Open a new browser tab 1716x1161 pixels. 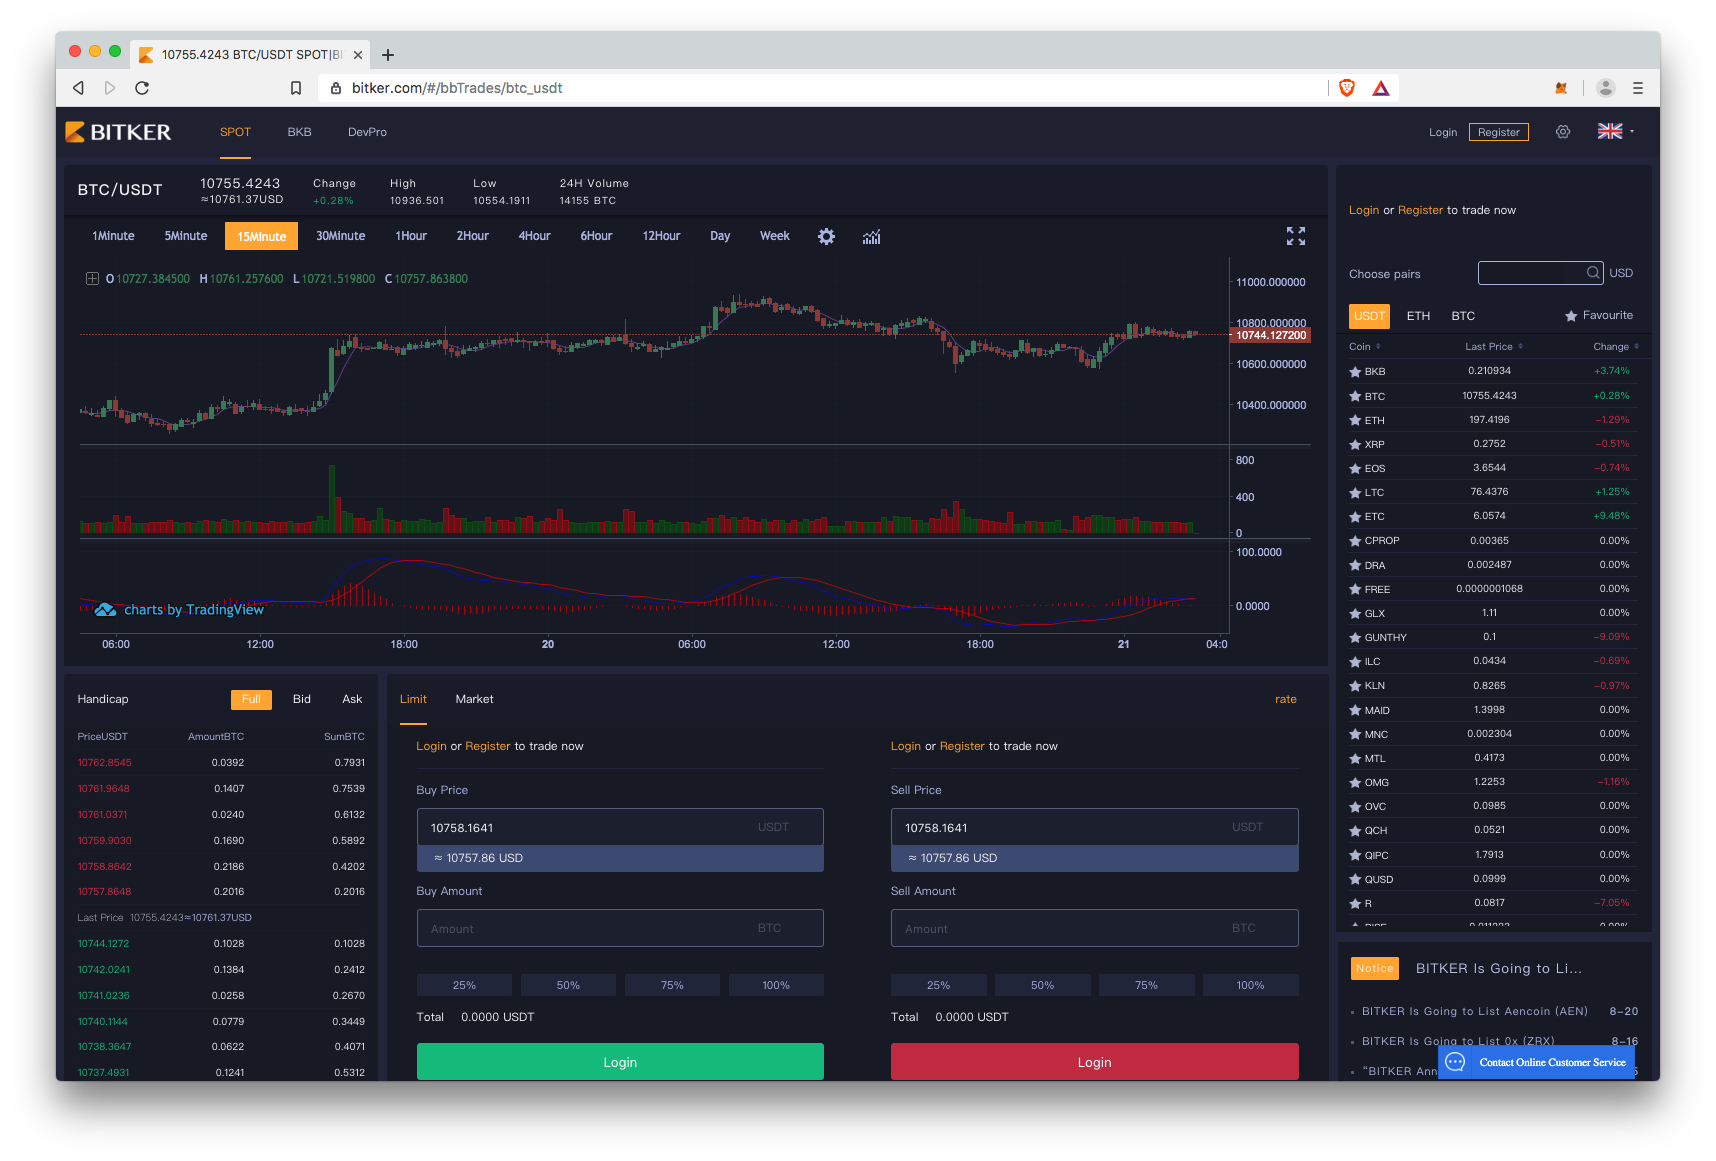click(x=388, y=55)
